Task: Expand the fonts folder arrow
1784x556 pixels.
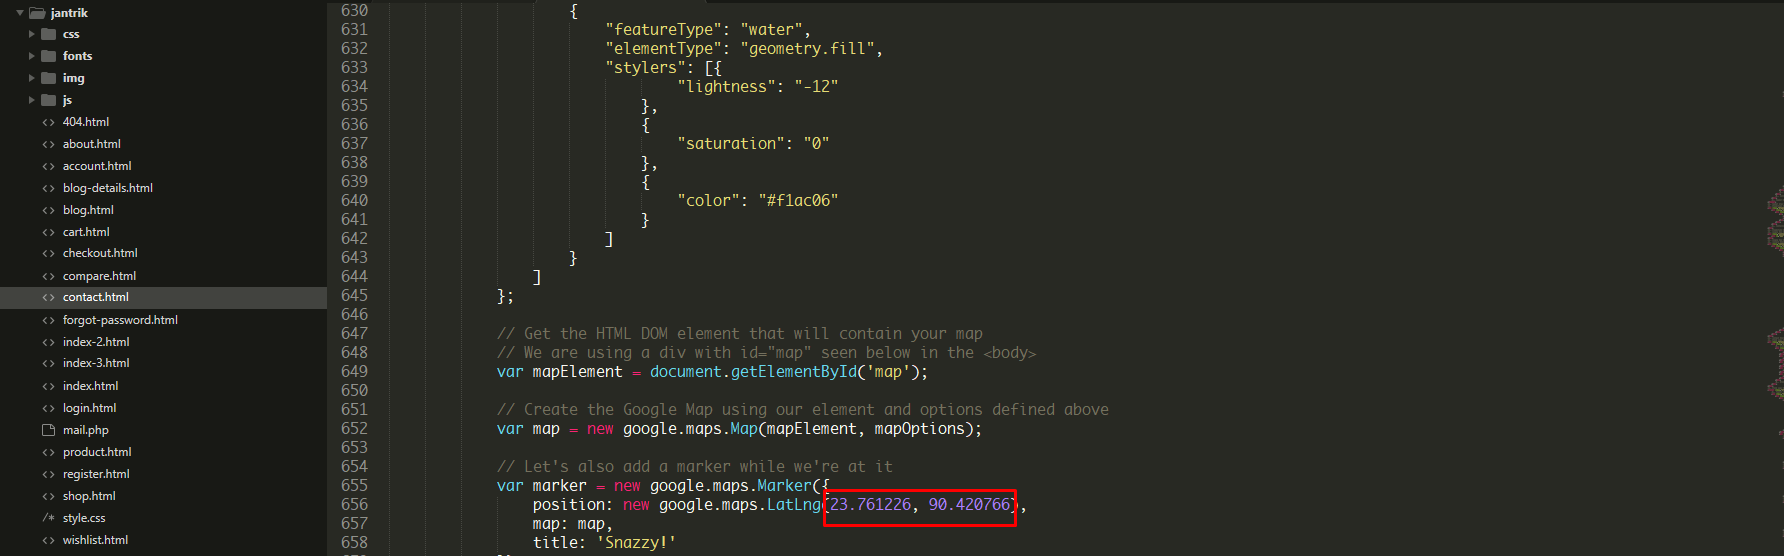Action: (x=32, y=56)
